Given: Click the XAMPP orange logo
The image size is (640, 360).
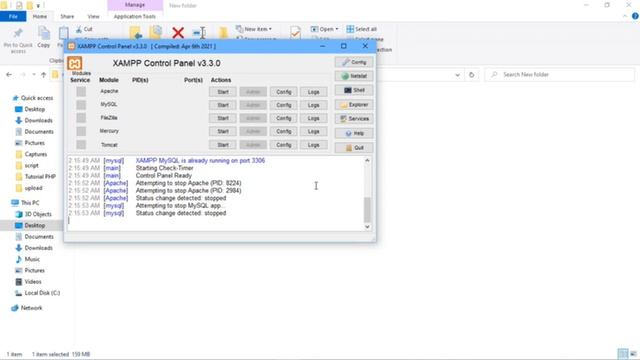Looking at the screenshot, I should tap(75, 63).
